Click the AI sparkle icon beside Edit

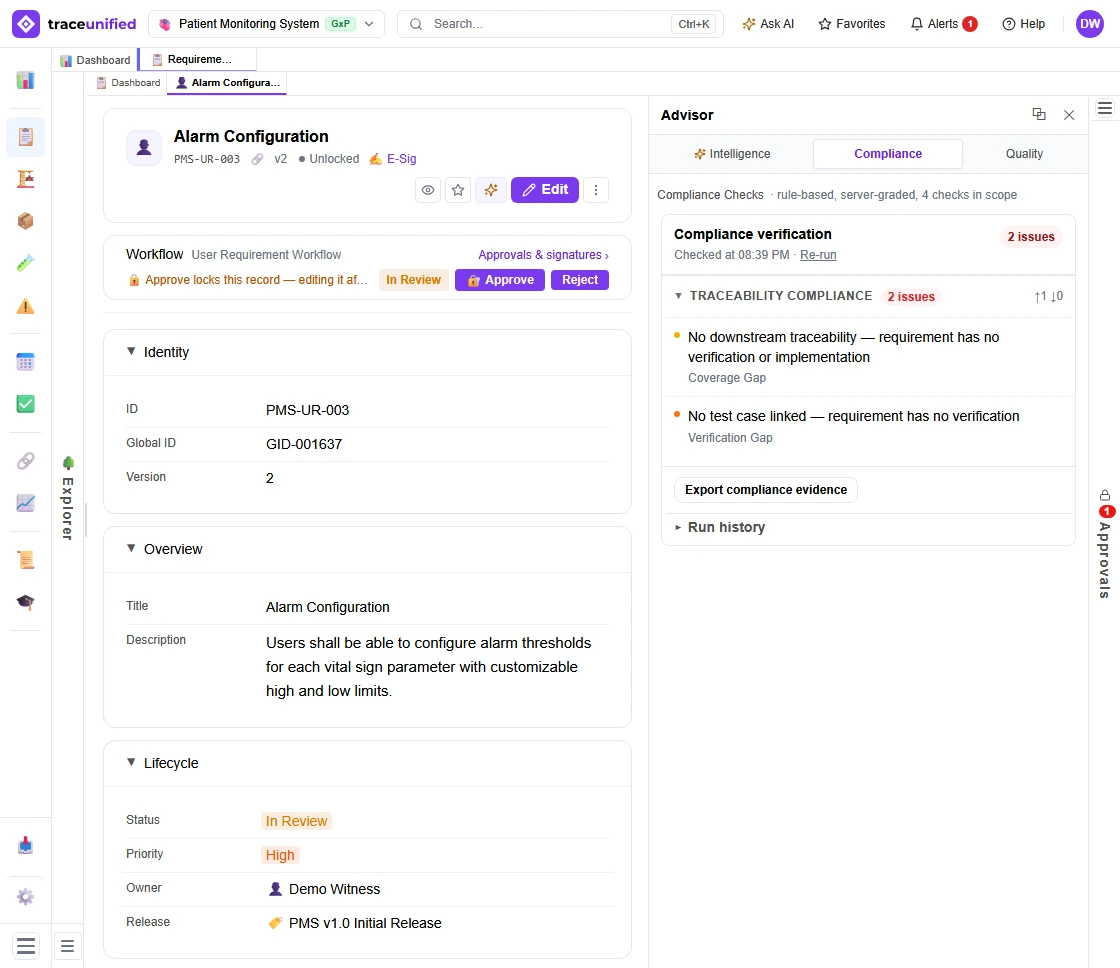pyautogui.click(x=491, y=190)
